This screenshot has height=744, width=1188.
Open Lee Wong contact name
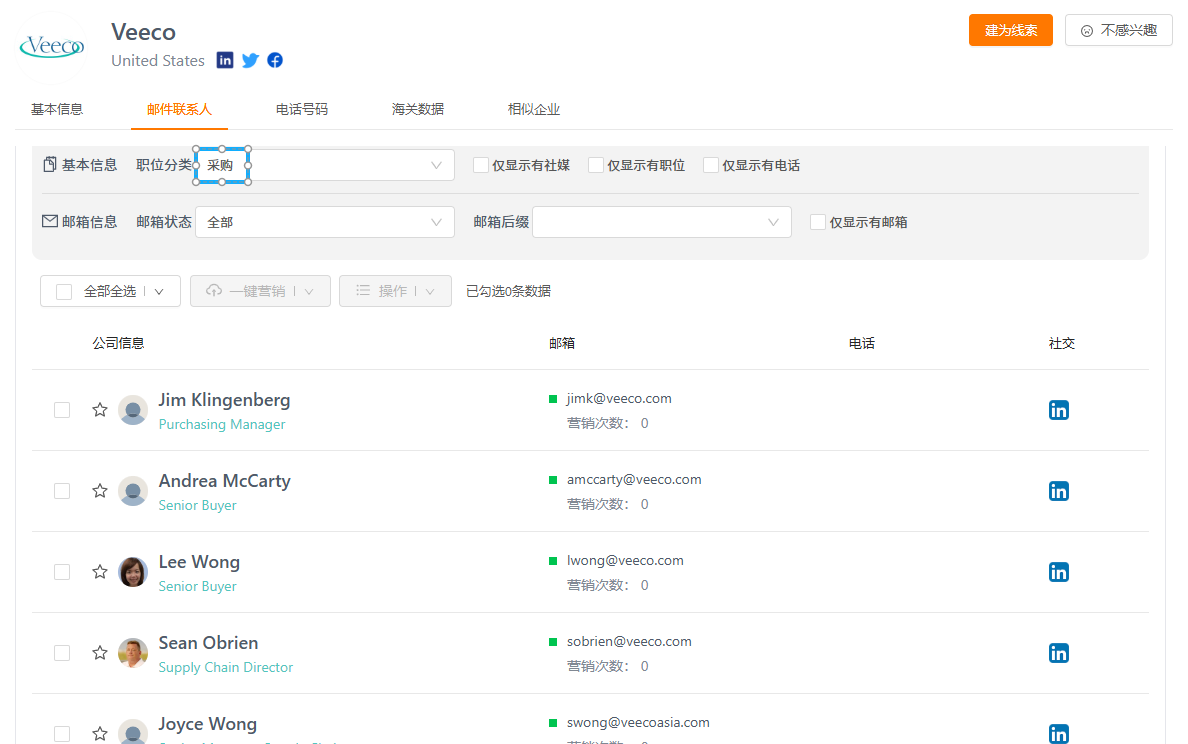pyautogui.click(x=199, y=561)
